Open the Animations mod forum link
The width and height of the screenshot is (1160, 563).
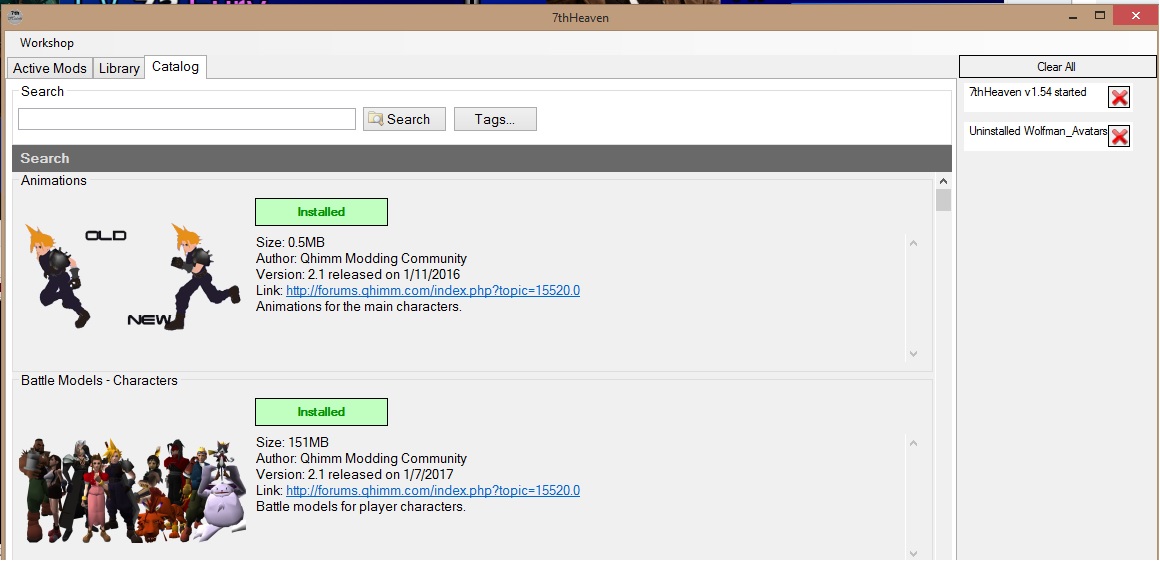(433, 290)
